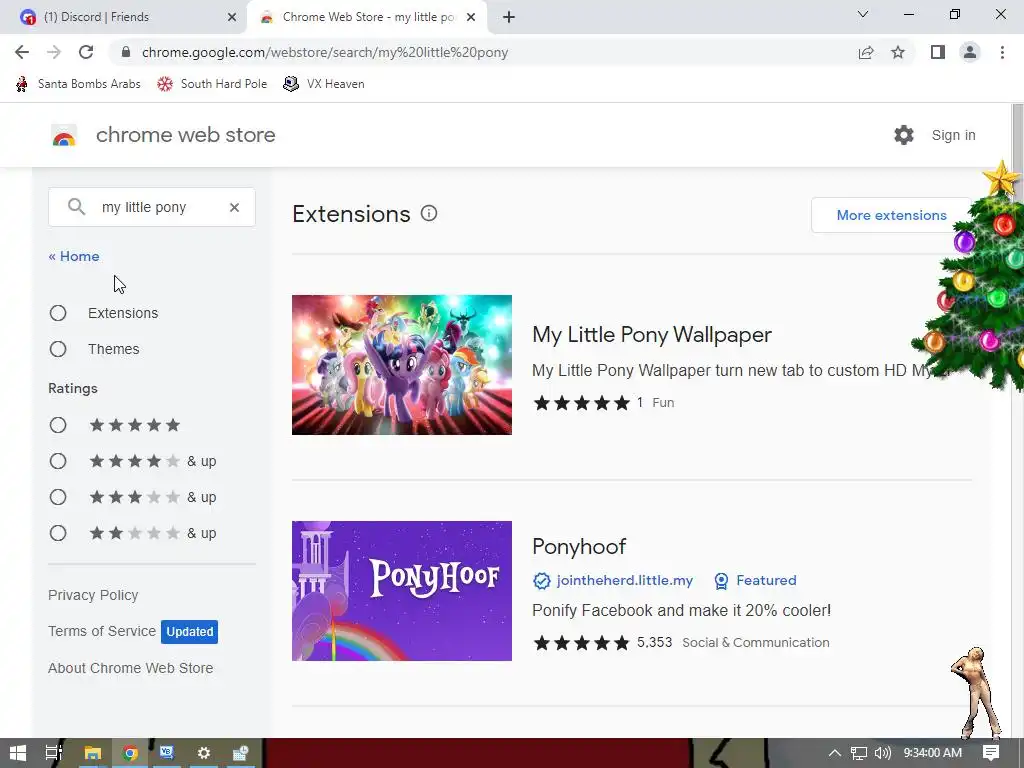The height and width of the screenshot is (768, 1024).
Task: Click the 'my little pony' search field
Action: 152,207
